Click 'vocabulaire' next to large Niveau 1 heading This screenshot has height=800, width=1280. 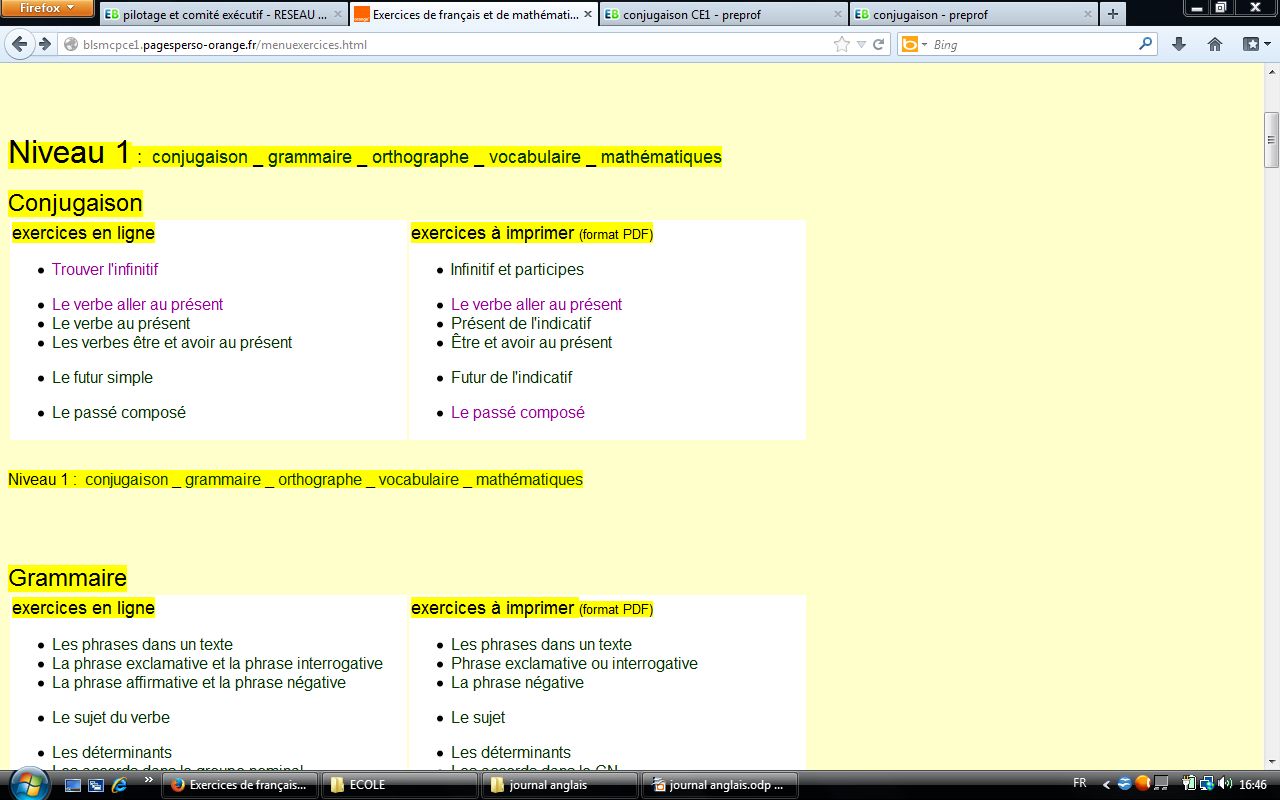[534, 157]
